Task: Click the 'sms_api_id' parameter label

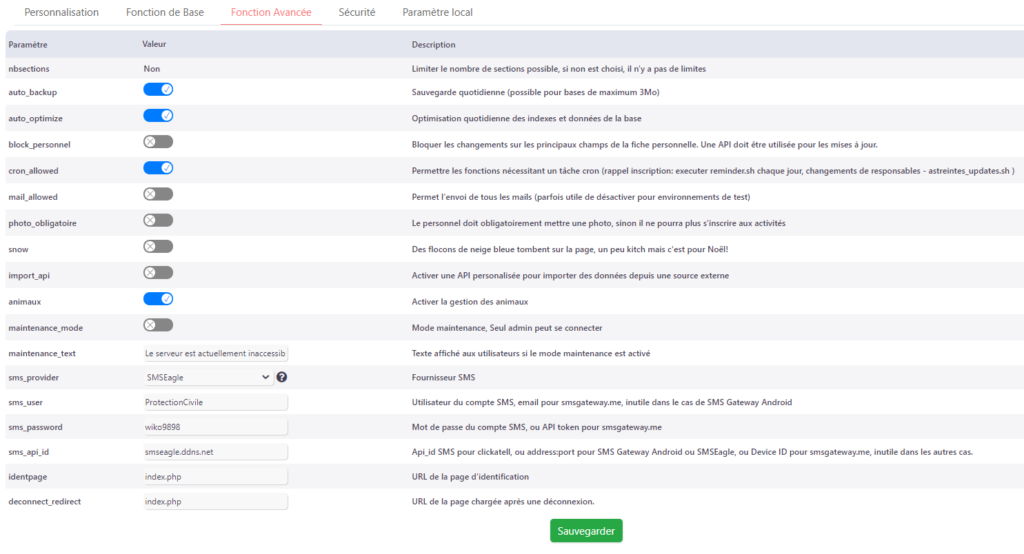Action: click(29, 452)
